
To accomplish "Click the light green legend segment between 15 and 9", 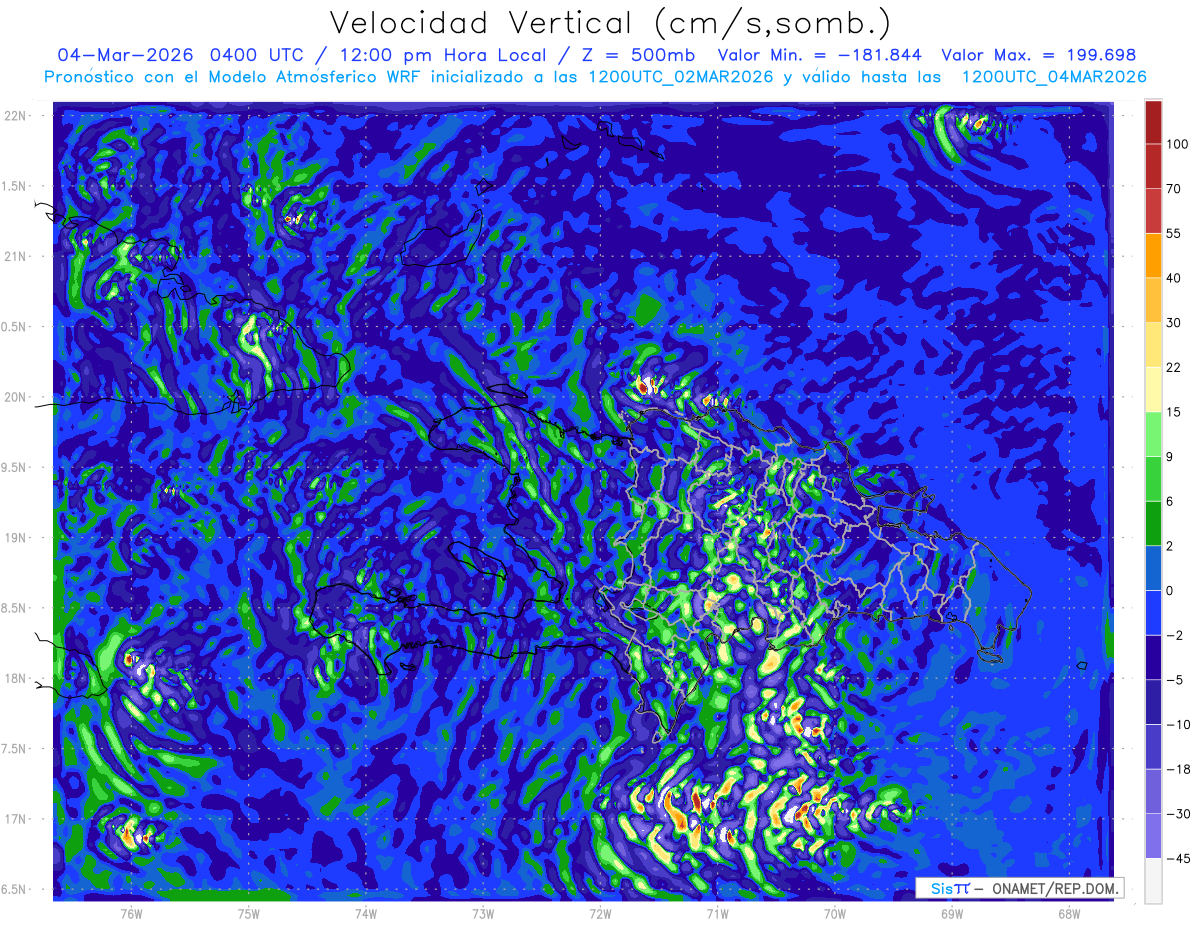I will pos(1153,434).
